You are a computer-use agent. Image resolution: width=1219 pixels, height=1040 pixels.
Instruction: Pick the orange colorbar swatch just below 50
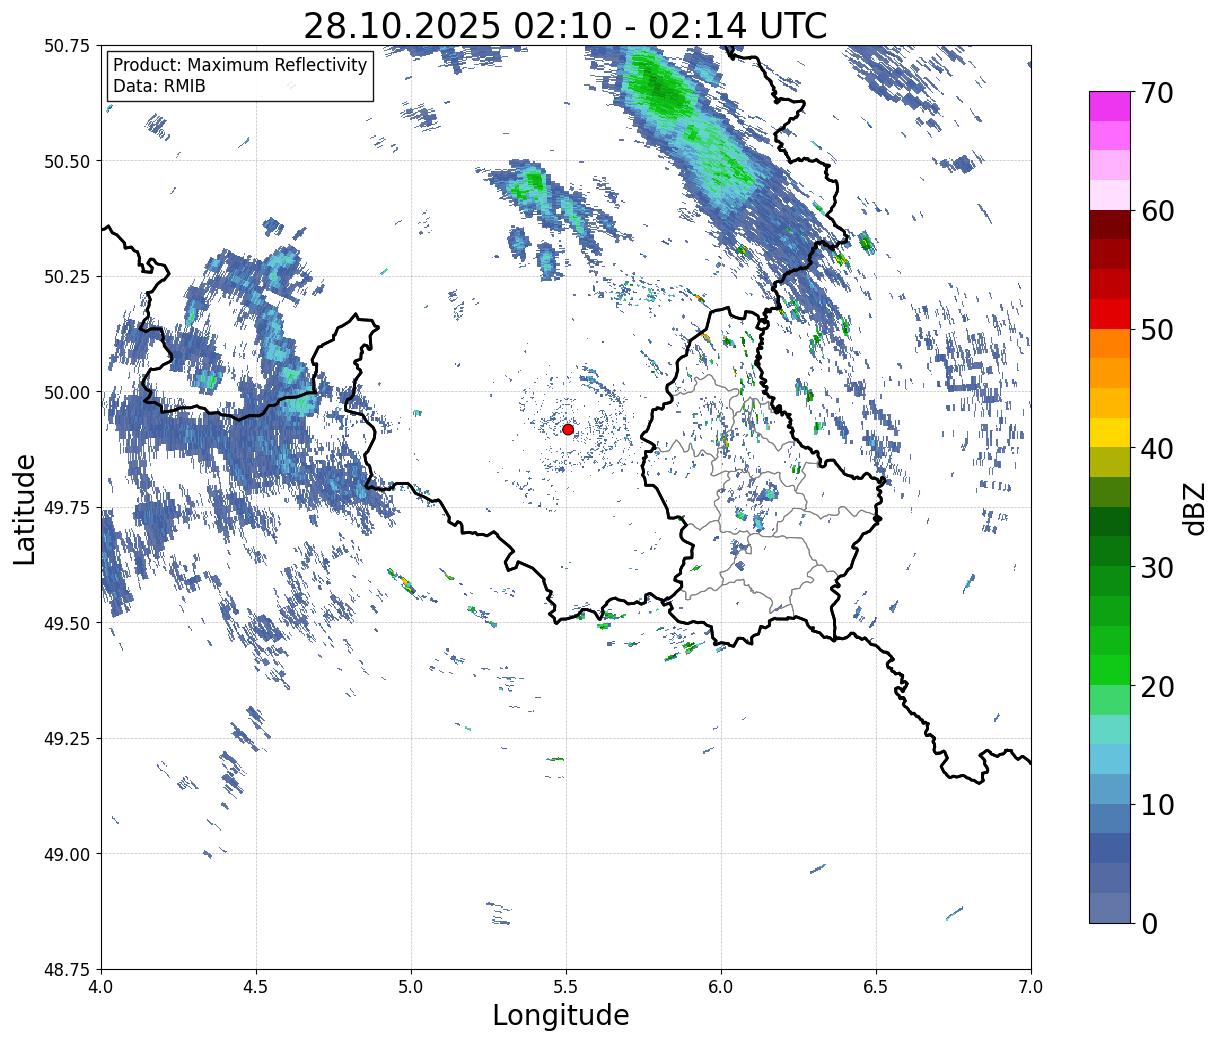click(1110, 343)
